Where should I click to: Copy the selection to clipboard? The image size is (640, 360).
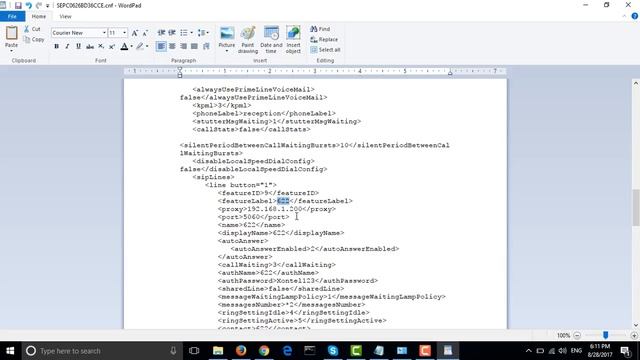click(x=34, y=40)
